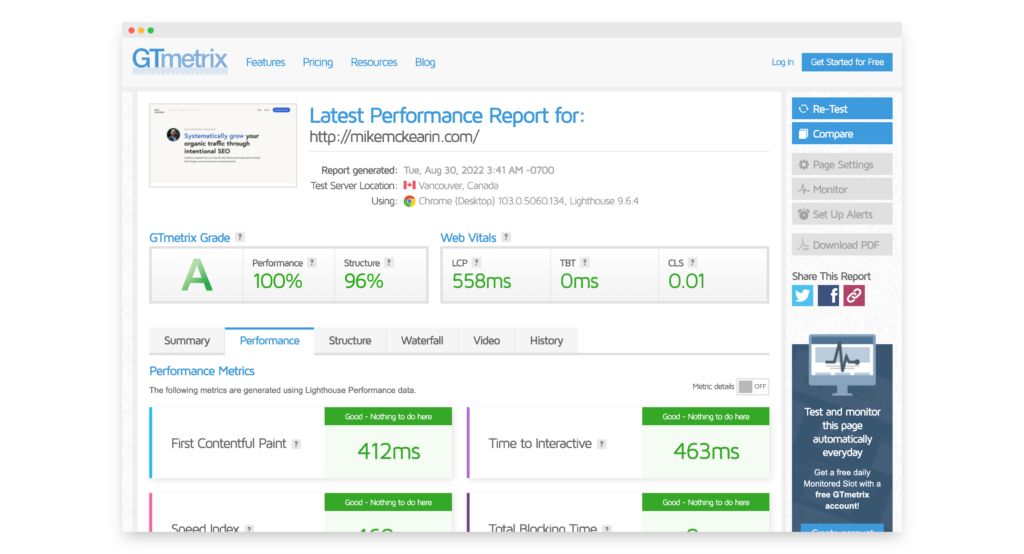Click the report generated date text
Viewport: 1024px width, 554px height.
tap(479, 170)
